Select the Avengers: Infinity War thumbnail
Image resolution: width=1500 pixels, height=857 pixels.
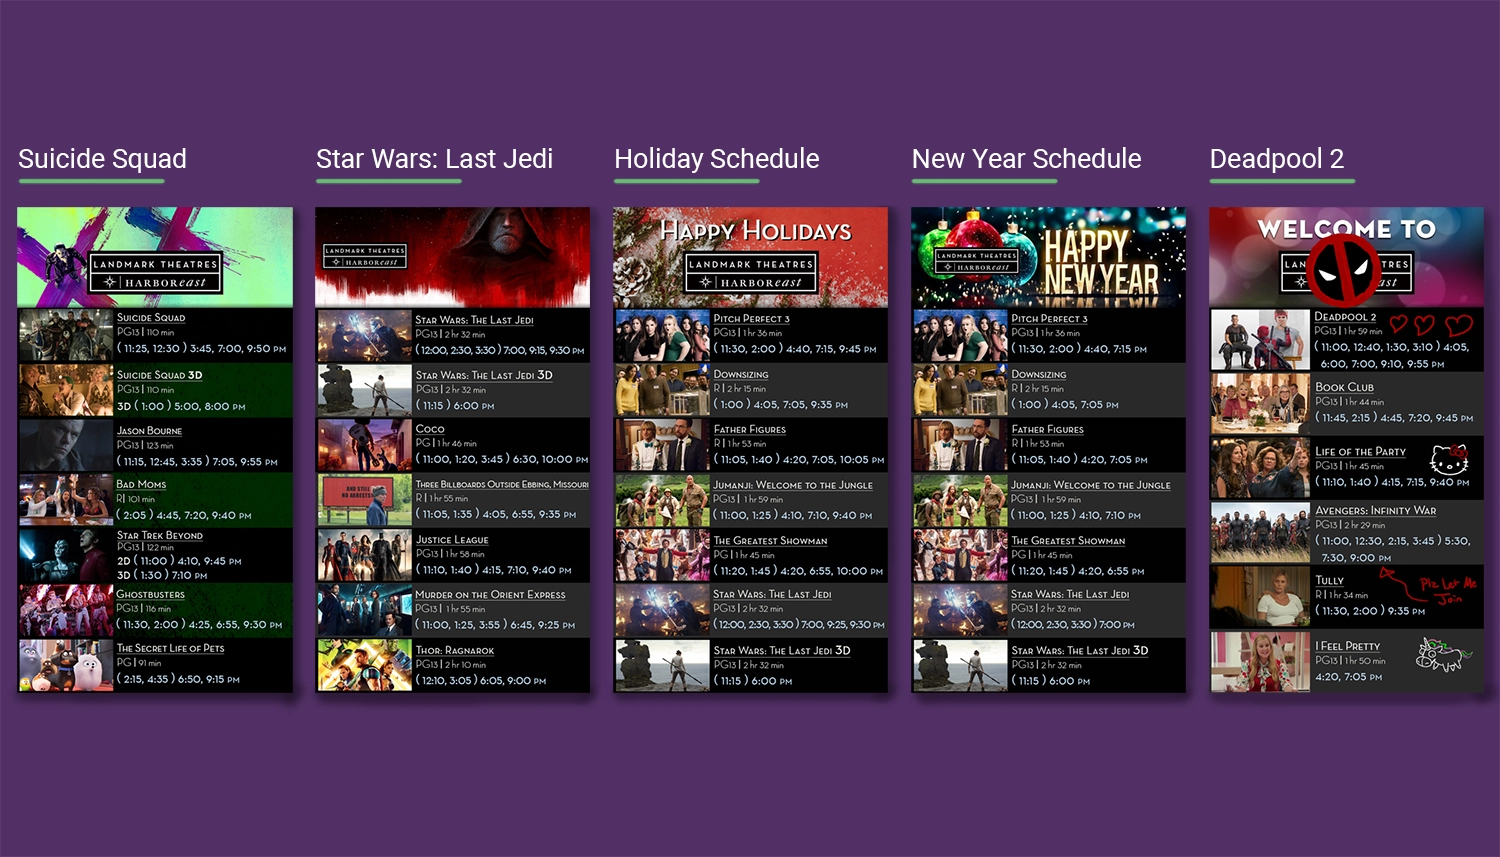1260,532
